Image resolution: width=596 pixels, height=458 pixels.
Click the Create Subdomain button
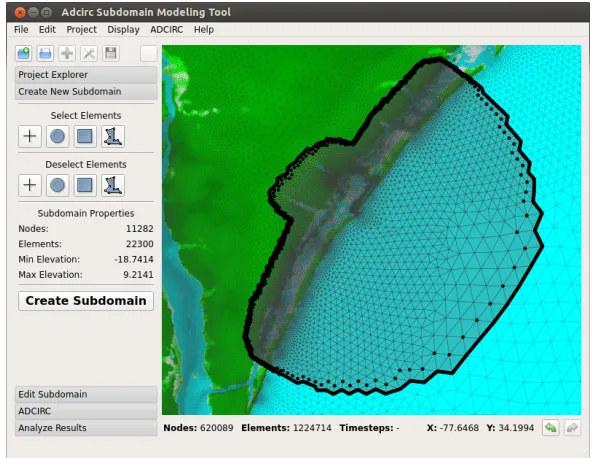[x=86, y=301]
